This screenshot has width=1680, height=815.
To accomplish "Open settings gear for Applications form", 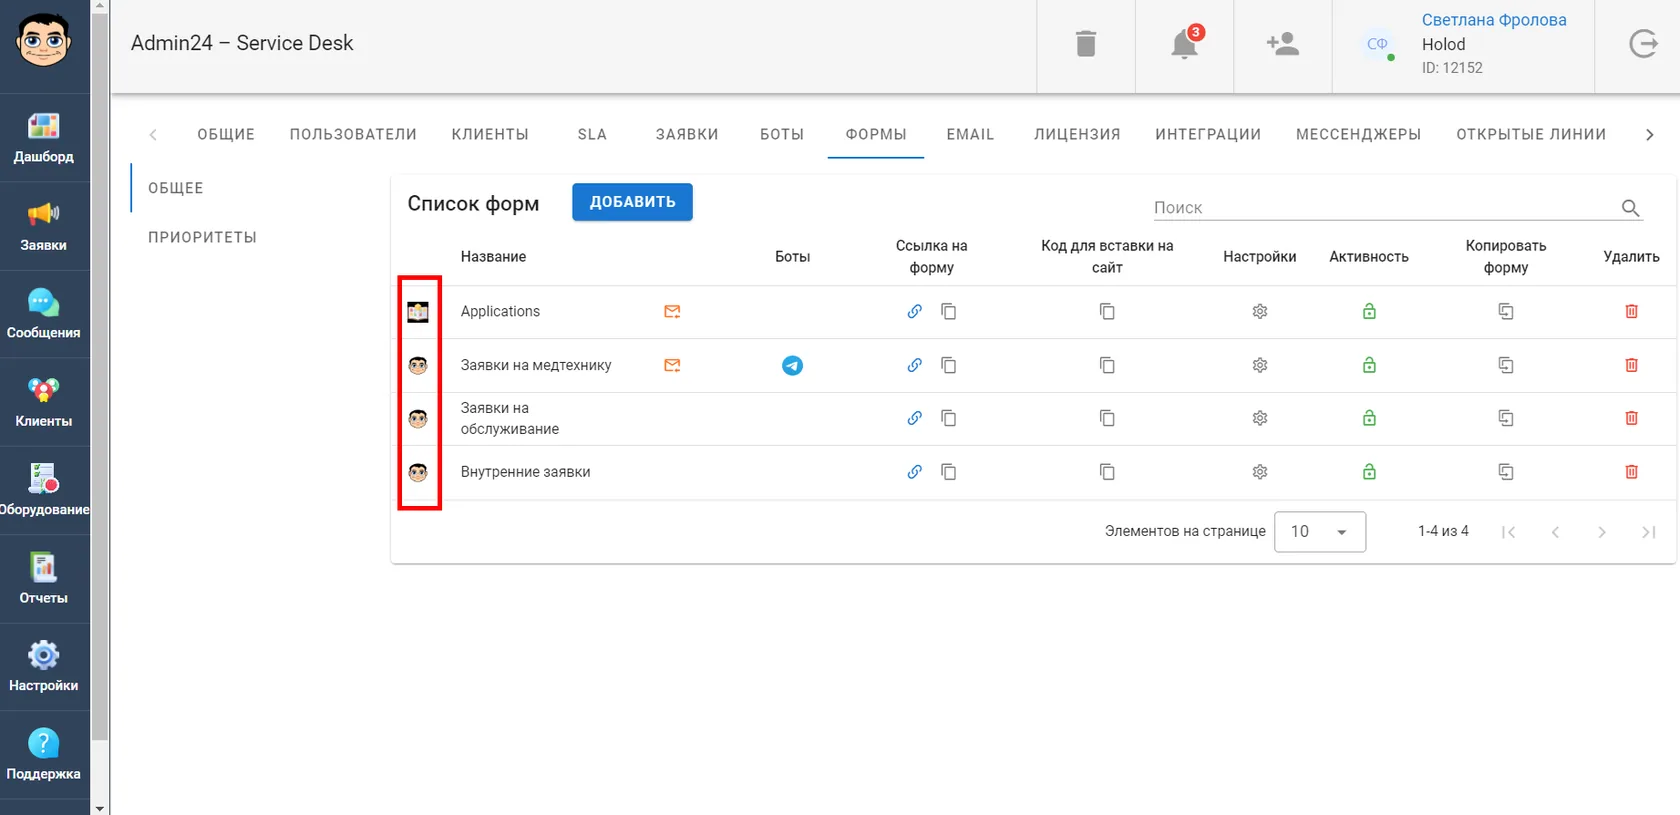I will click(x=1260, y=312).
